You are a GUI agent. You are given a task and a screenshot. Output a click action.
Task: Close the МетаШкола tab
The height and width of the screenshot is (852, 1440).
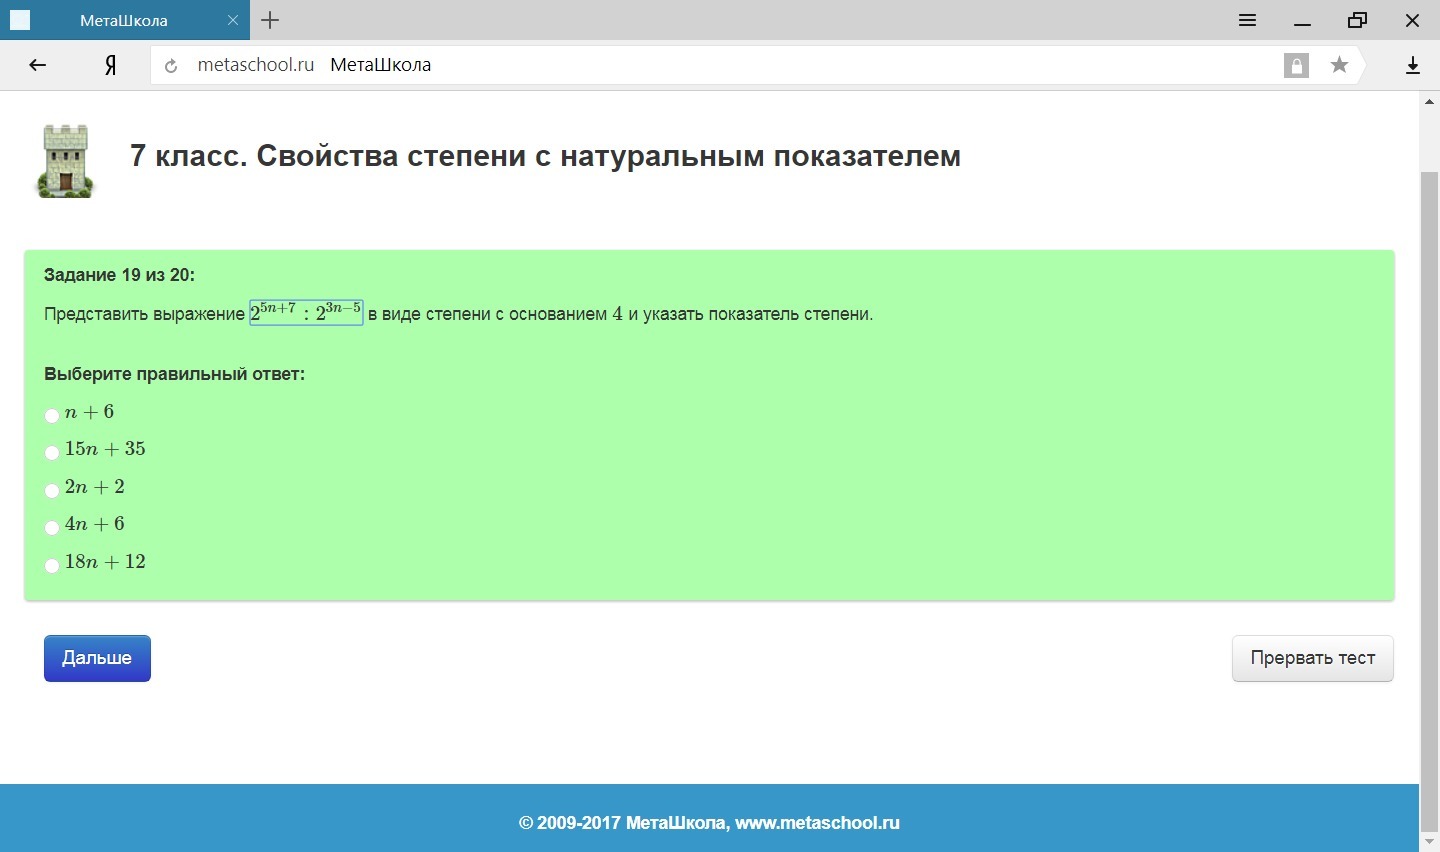pyautogui.click(x=233, y=20)
